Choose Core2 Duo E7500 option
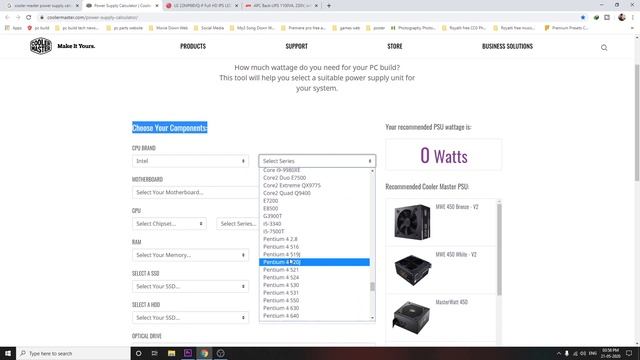The width and height of the screenshot is (640, 360). [314, 178]
